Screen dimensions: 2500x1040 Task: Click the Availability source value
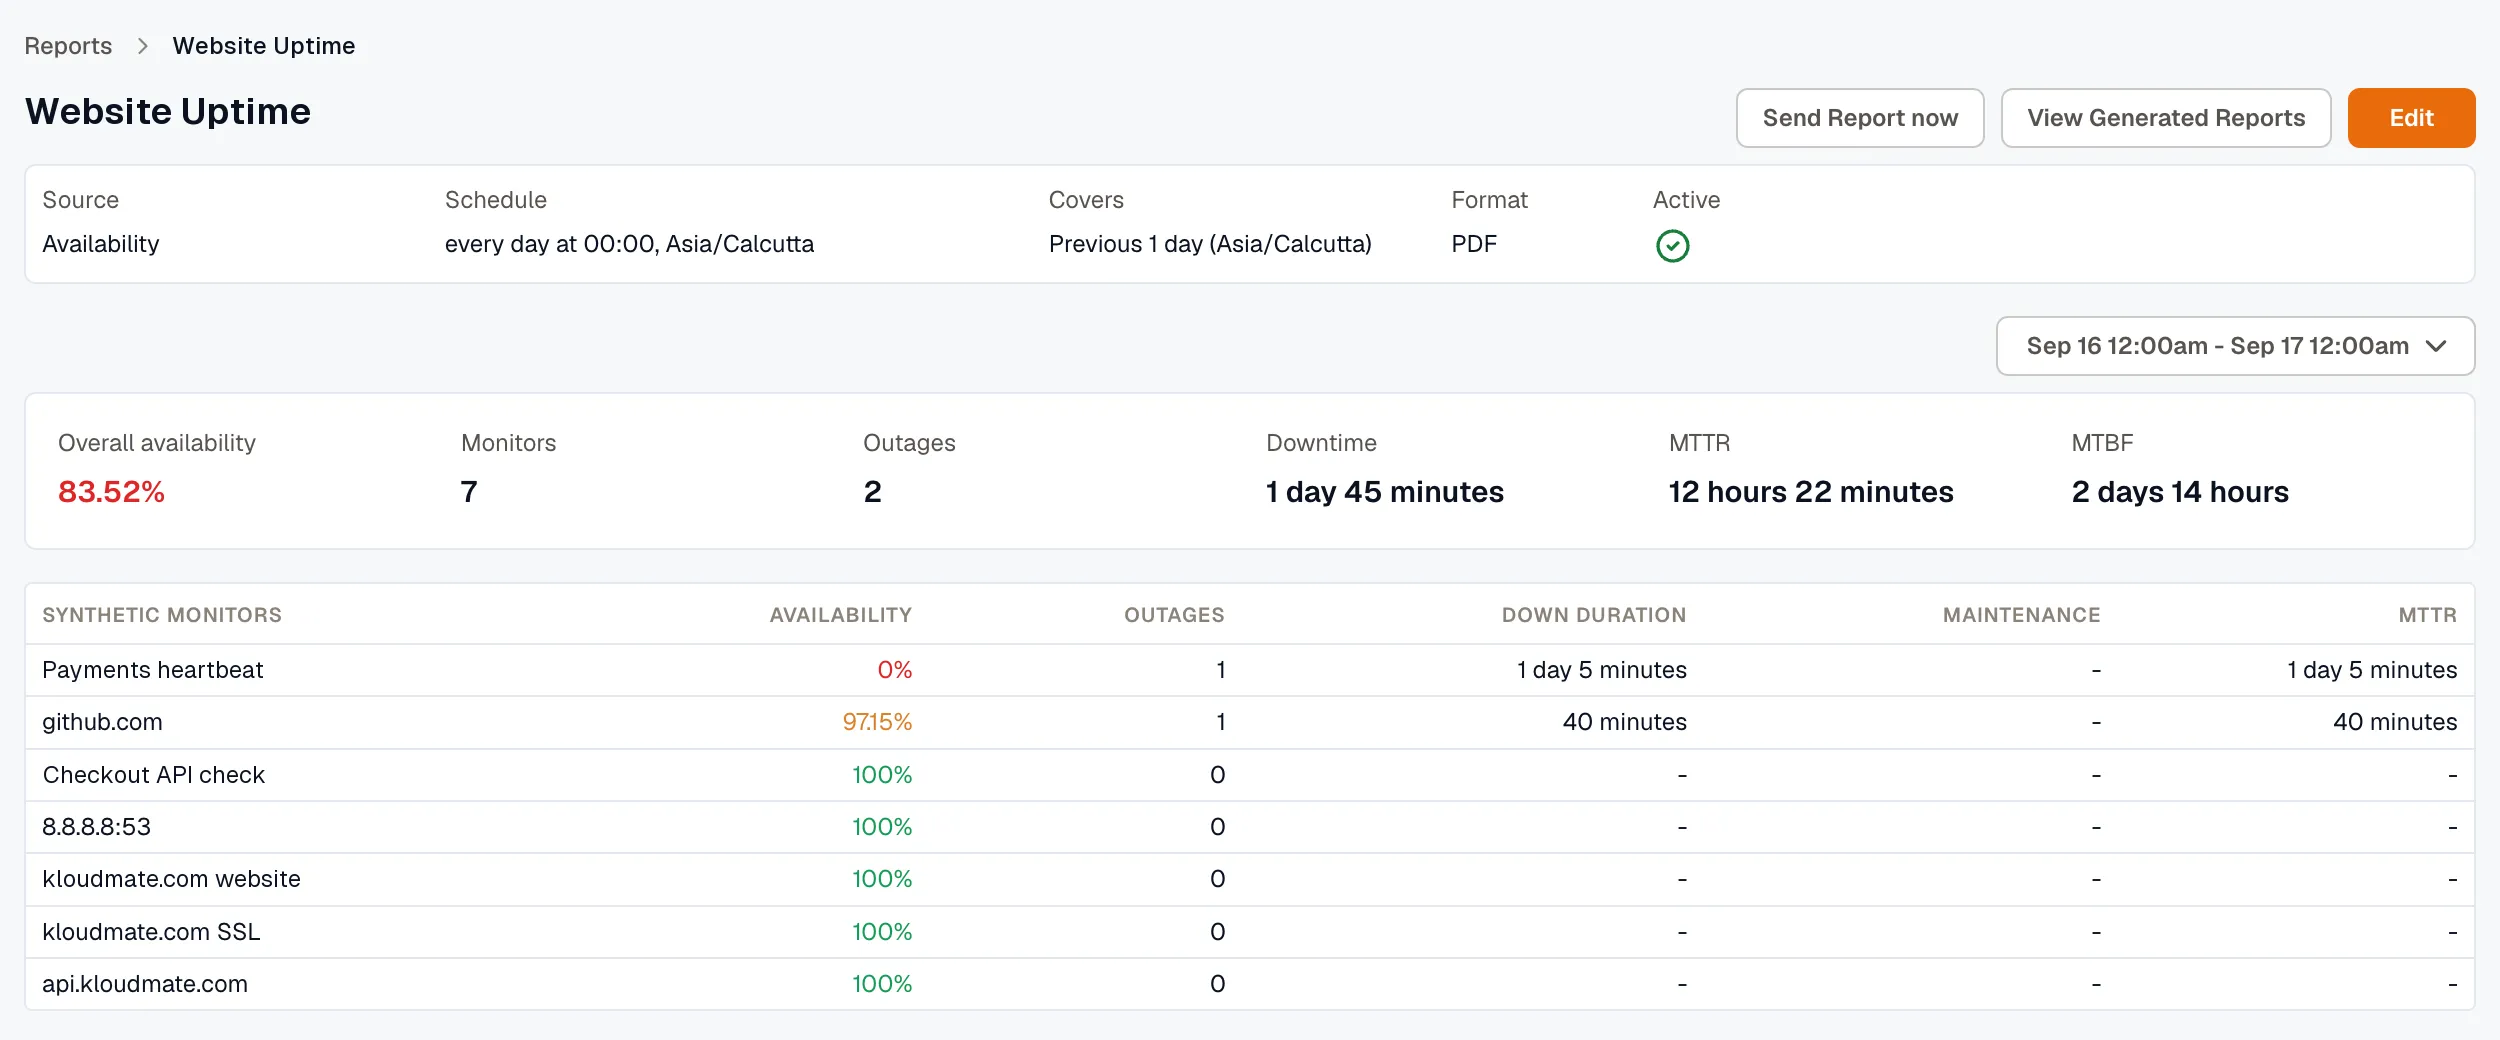pos(101,244)
